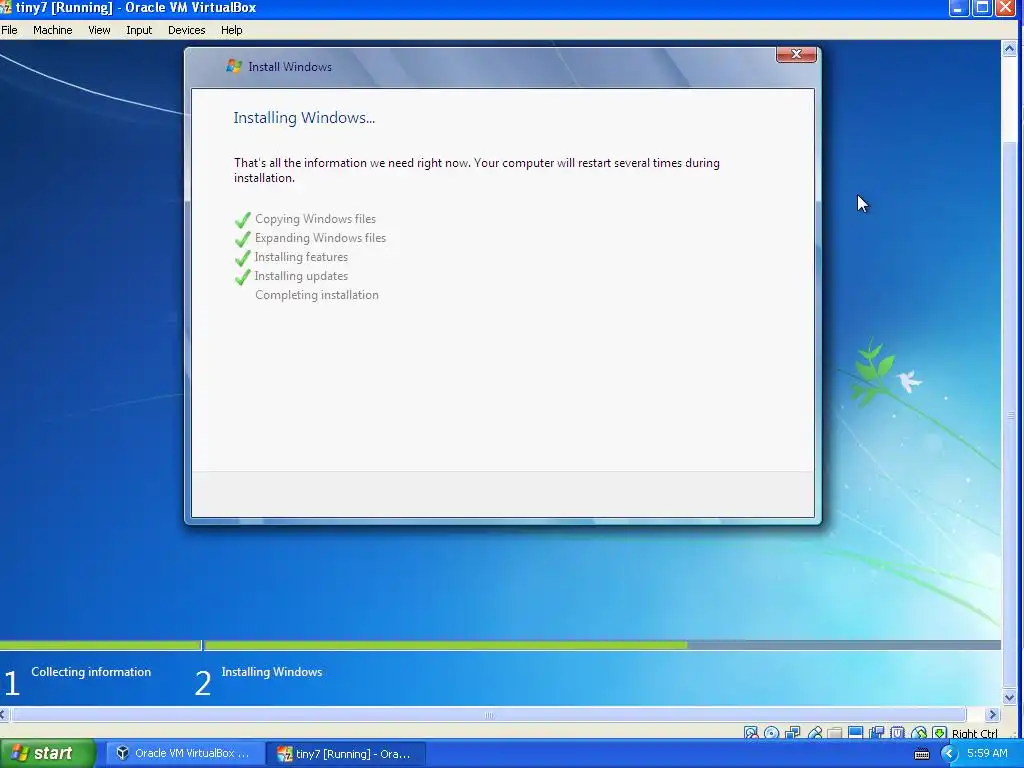The height and width of the screenshot is (768, 1024).
Task: Open the Input menu
Action: point(138,30)
